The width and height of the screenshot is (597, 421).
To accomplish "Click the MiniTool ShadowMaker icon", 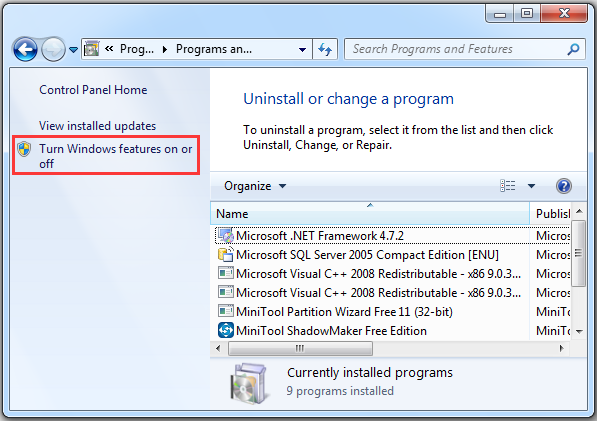I will [226, 330].
